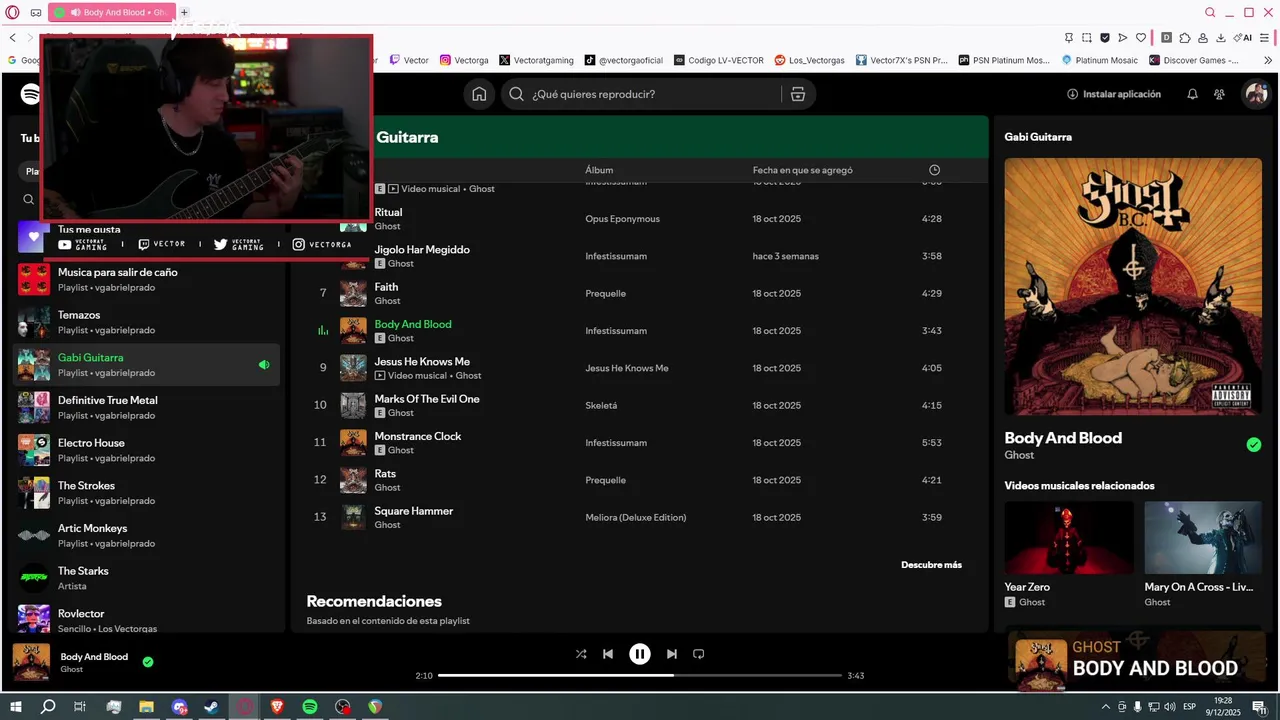Open the user profile avatar
The height and width of the screenshot is (720, 1280).
pos(1256,94)
